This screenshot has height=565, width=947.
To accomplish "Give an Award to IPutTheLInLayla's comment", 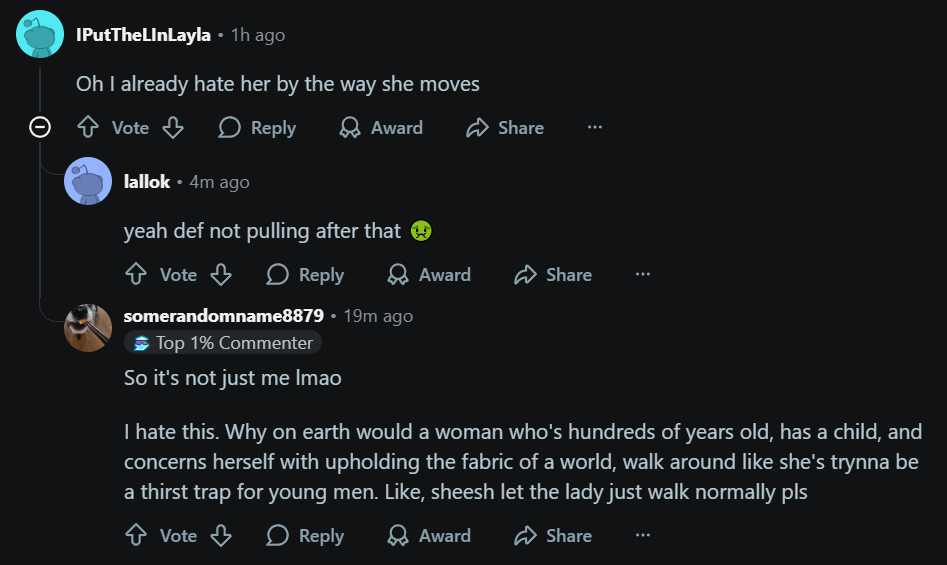I will [x=381, y=128].
